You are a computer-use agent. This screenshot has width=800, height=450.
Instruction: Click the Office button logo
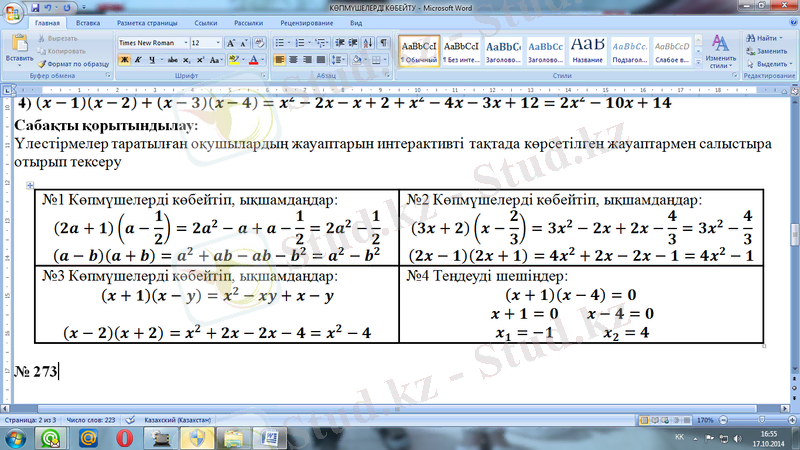click(12, 10)
